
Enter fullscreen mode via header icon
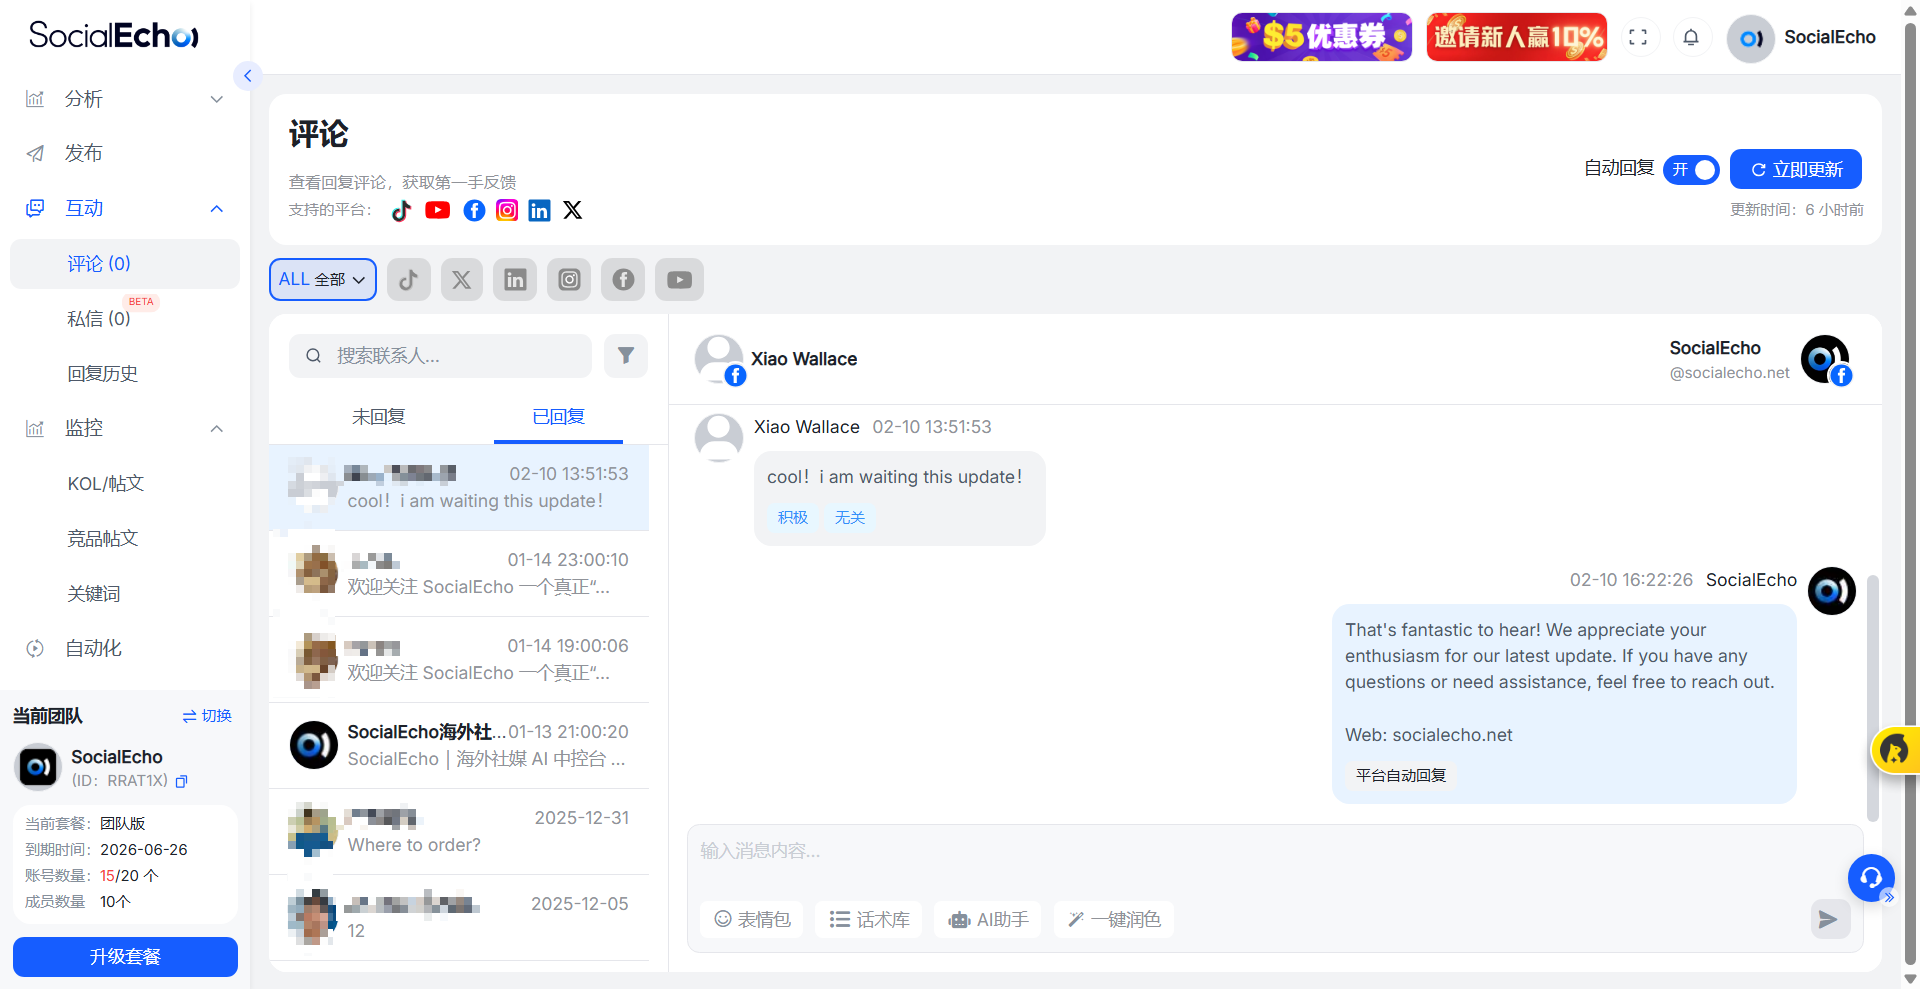[x=1638, y=37]
